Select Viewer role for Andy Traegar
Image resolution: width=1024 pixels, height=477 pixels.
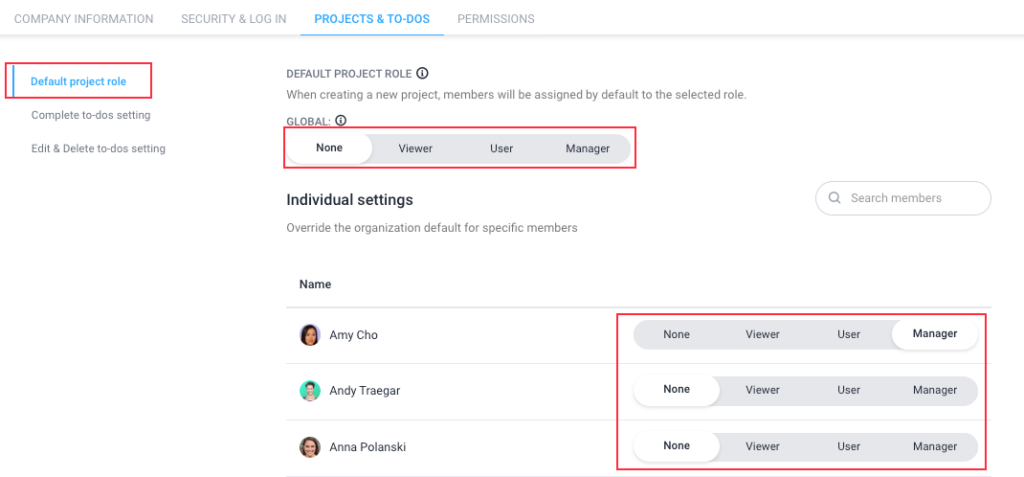(763, 390)
